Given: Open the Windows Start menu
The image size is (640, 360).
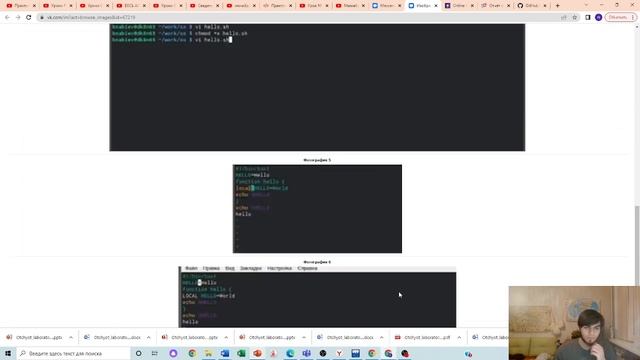Looking at the screenshot, I should pos(8,353).
